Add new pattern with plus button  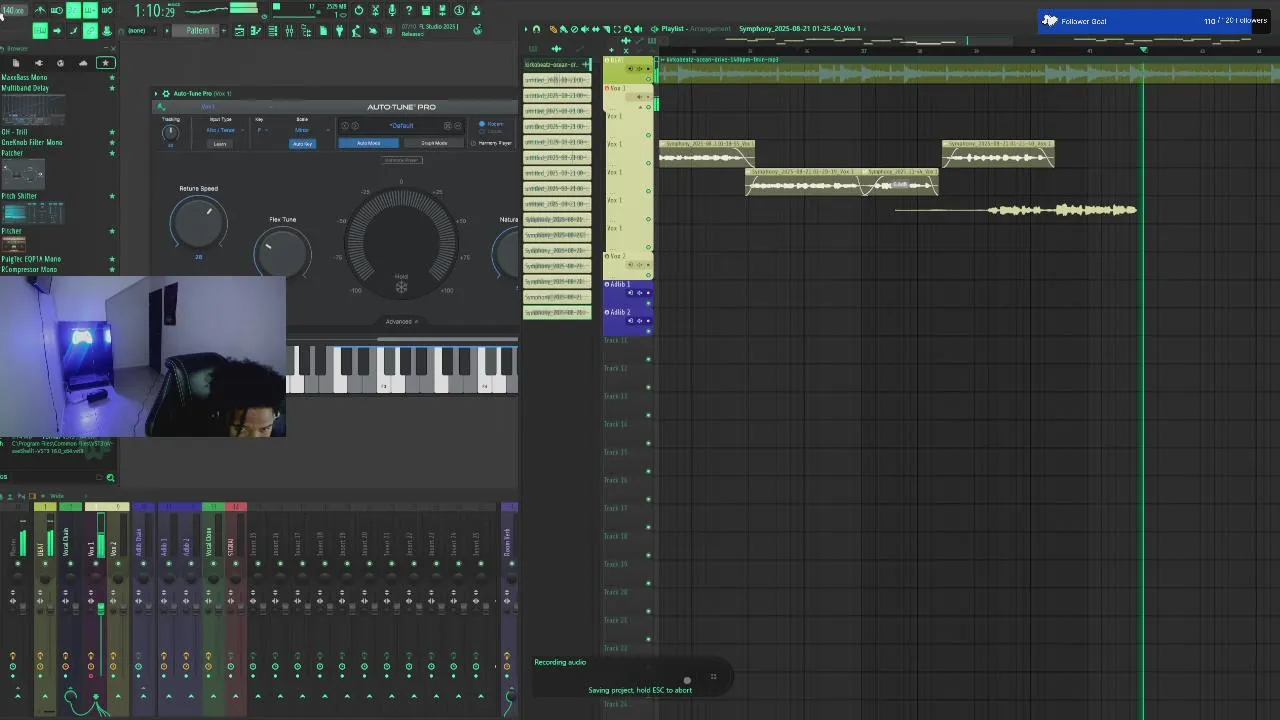(x=224, y=30)
